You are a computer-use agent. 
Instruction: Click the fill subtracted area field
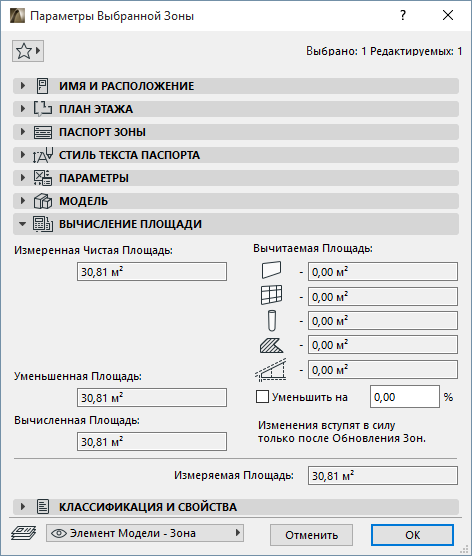click(383, 345)
